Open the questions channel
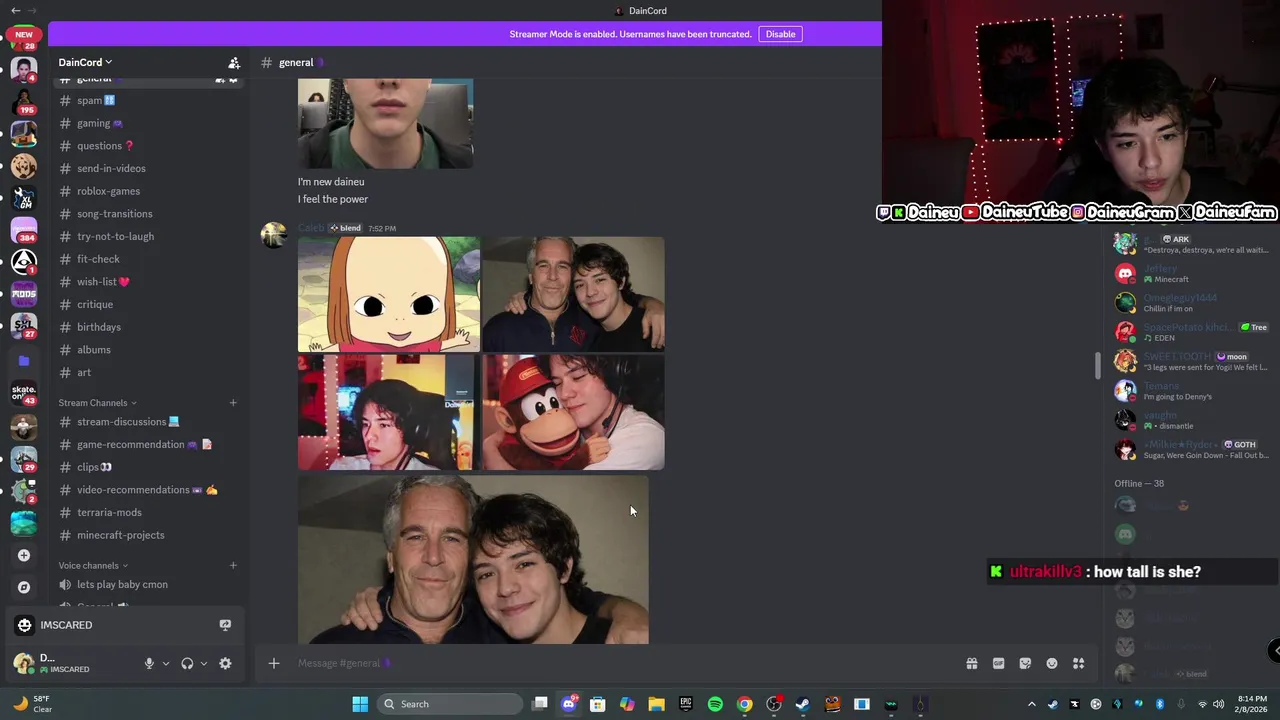This screenshot has height=720, width=1280. pos(148,146)
